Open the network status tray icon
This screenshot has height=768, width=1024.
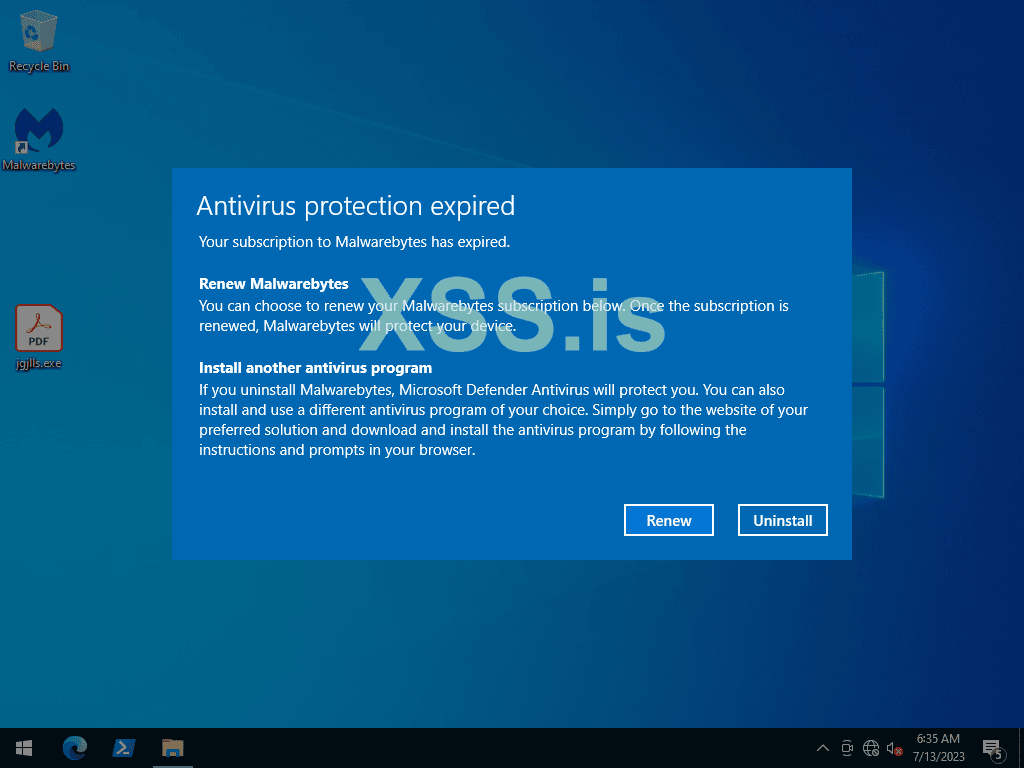tap(871, 748)
